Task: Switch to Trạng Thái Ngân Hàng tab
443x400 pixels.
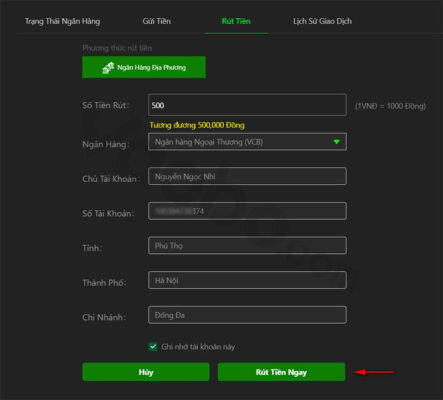Action: coord(62,21)
